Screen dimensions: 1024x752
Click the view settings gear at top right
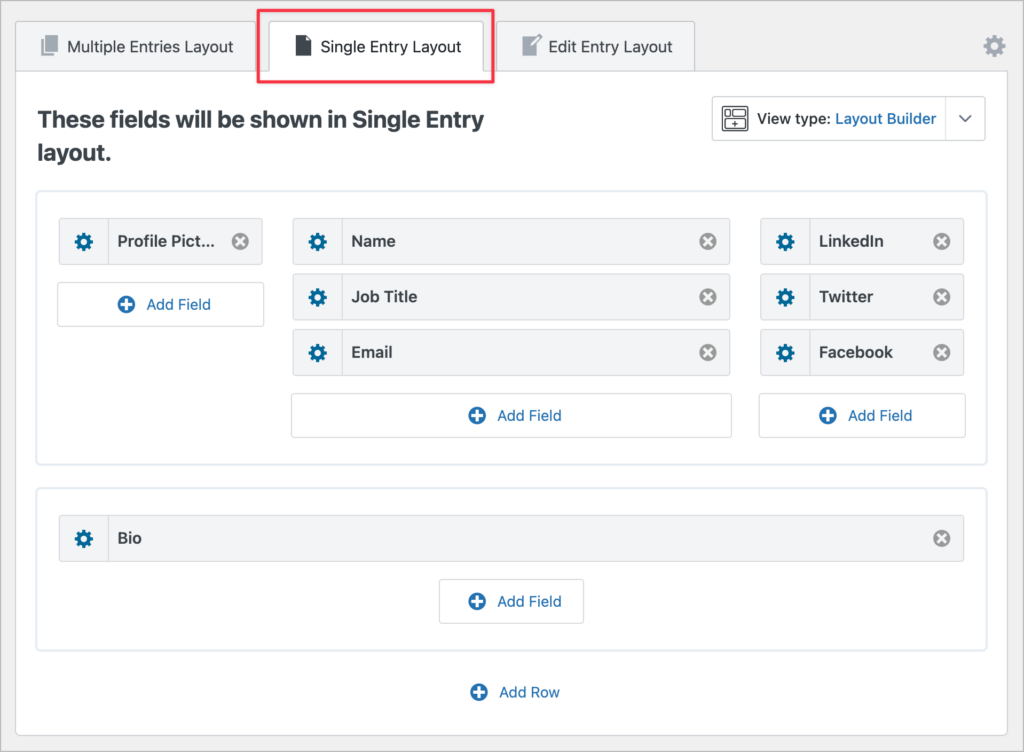[993, 46]
